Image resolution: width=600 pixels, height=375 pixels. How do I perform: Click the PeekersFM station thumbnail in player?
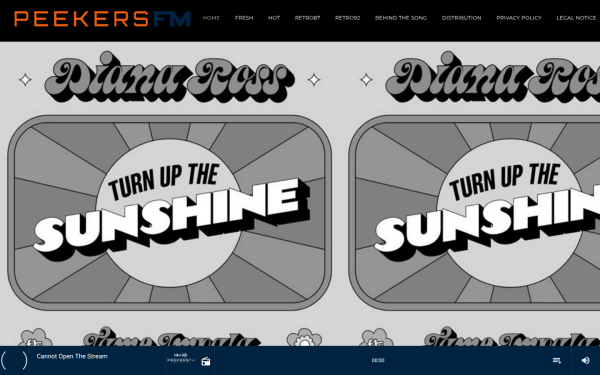(x=181, y=358)
